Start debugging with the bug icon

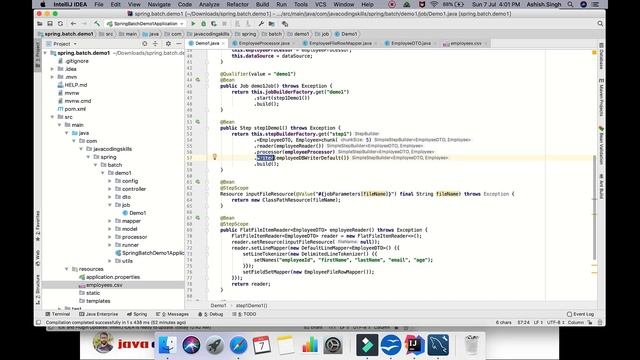pyautogui.click(x=203, y=24)
